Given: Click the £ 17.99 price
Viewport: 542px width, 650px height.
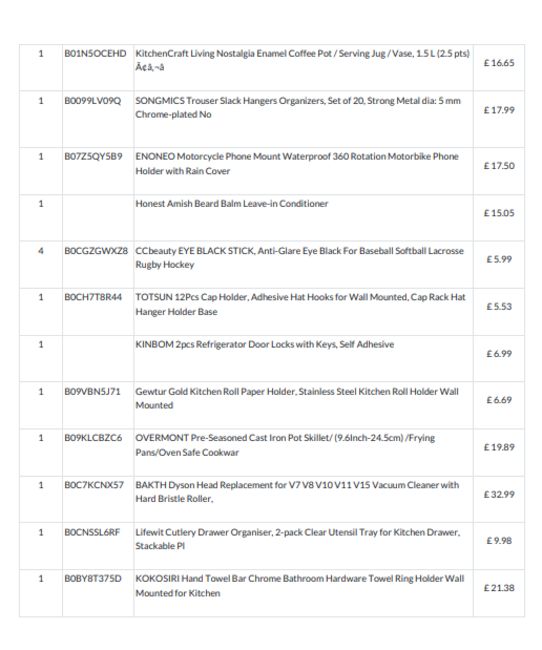Looking at the screenshot, I should click(499, 110).
